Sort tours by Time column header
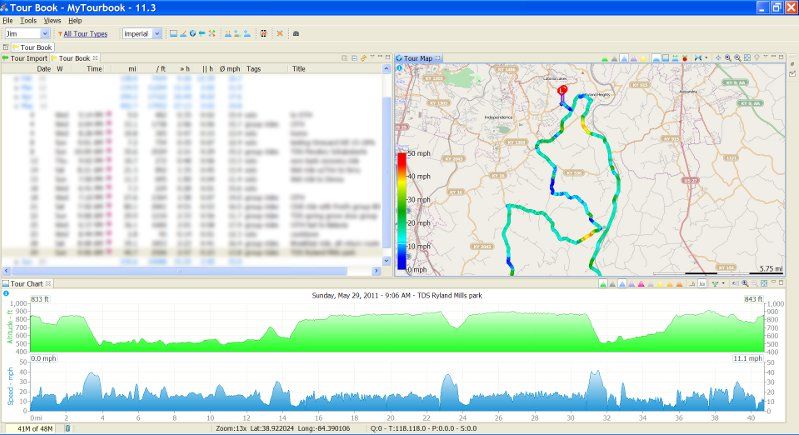The height and width of the screenshot is (435, 799). (x=94, y=69)
